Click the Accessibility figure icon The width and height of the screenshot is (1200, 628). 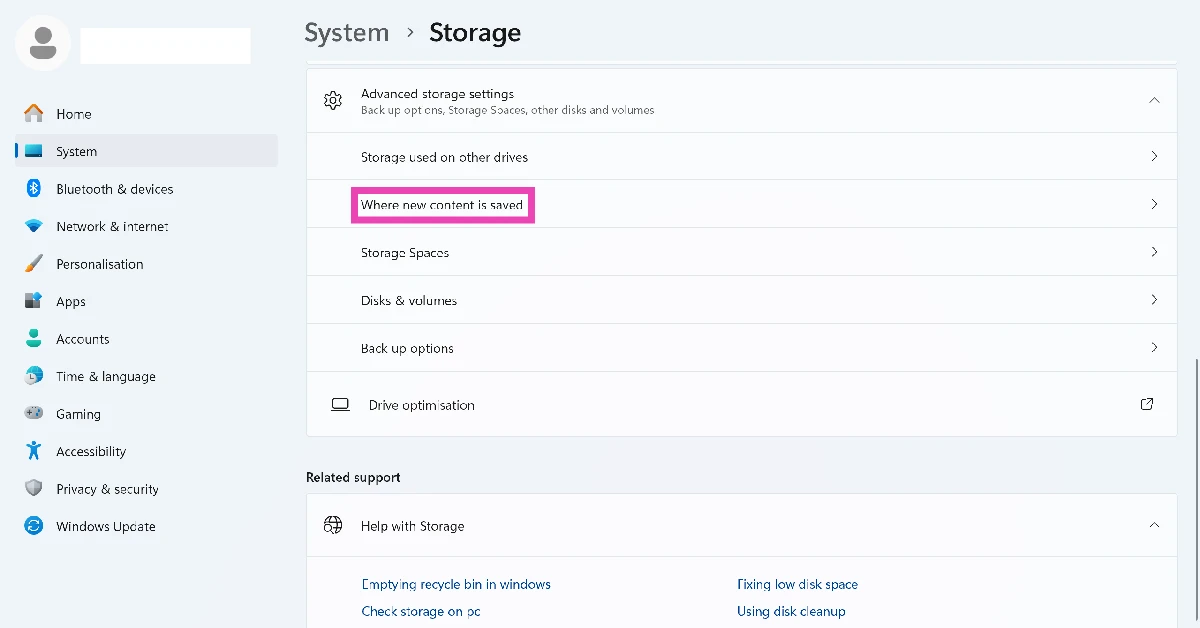34,451
